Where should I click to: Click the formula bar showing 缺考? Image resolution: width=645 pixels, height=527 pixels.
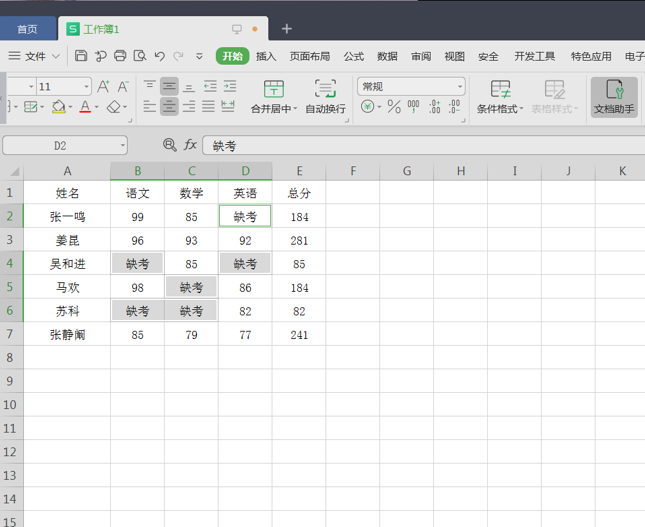(x=424, y=145)
